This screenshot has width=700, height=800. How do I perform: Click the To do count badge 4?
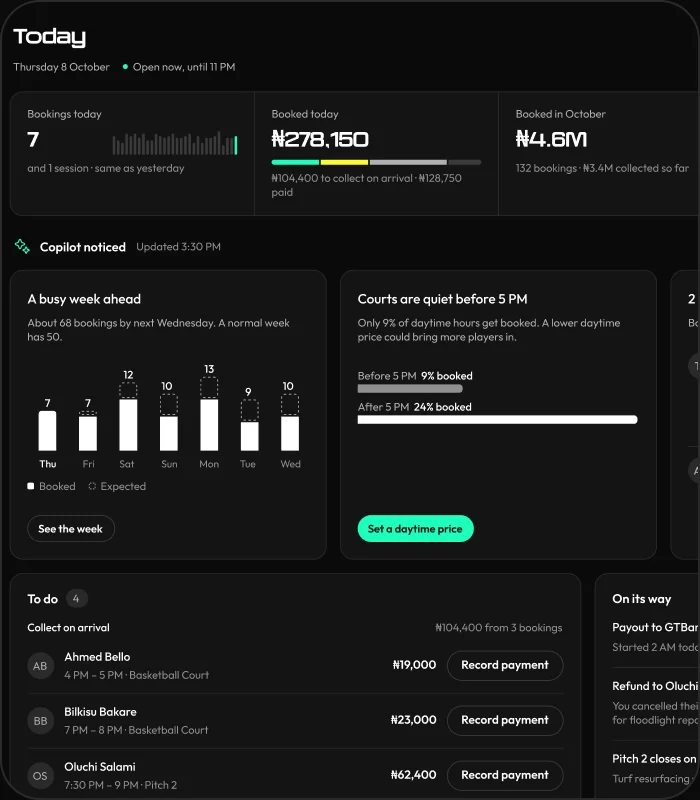pos(76,598)
